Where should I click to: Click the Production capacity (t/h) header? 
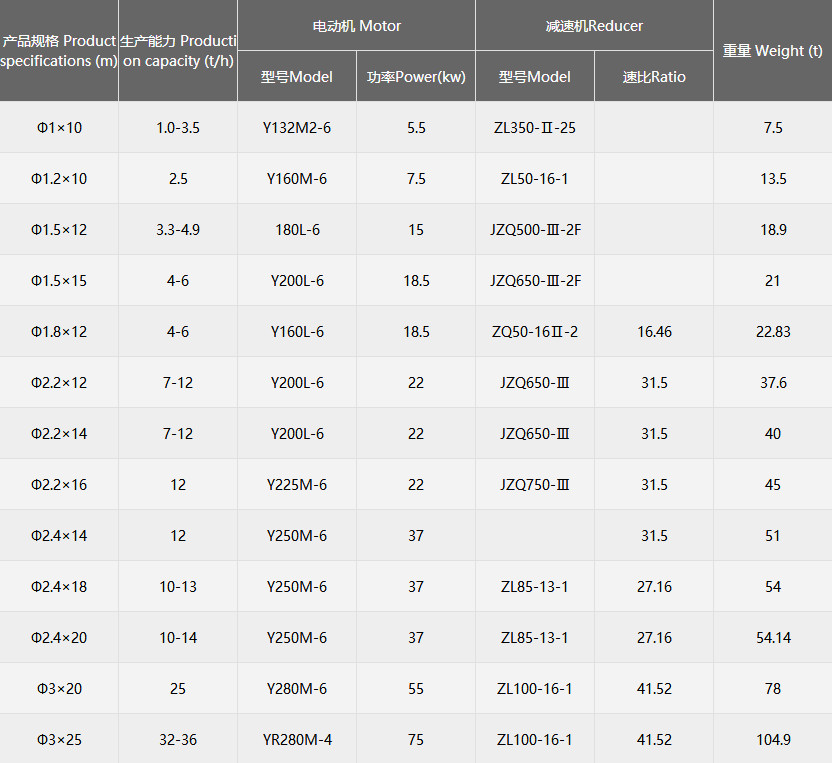click(178, 51)
